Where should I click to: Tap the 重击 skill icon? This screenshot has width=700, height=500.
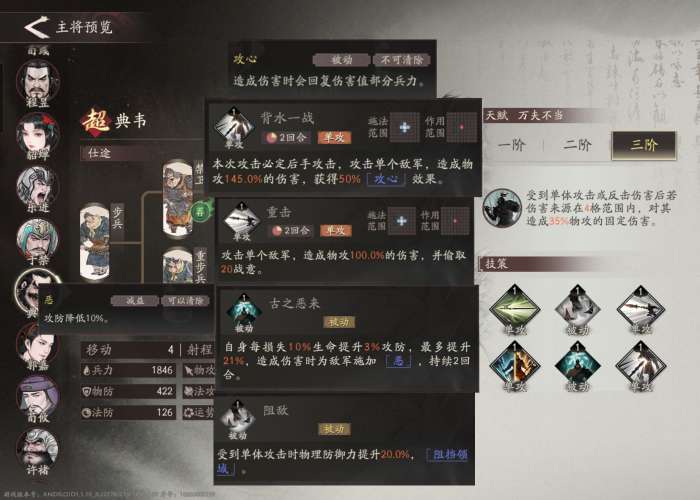point(242,220)
